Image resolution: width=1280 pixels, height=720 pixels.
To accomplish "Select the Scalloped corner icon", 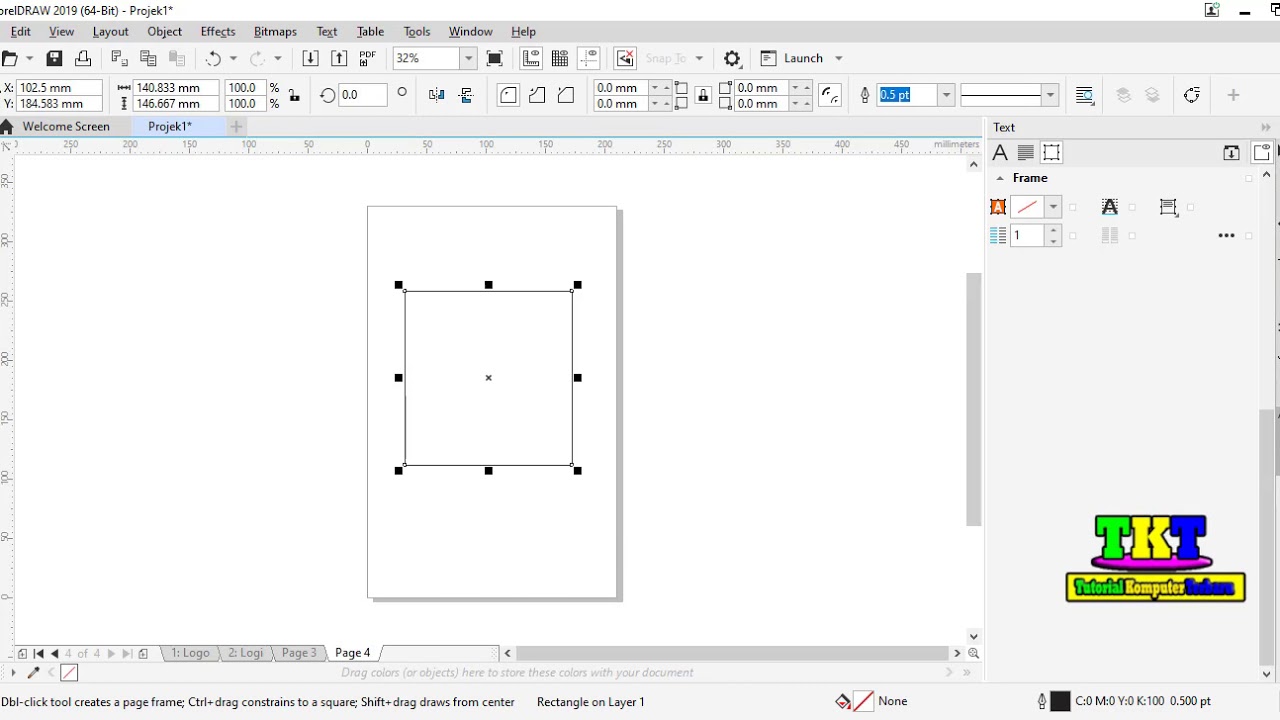I will pos(537,95).
